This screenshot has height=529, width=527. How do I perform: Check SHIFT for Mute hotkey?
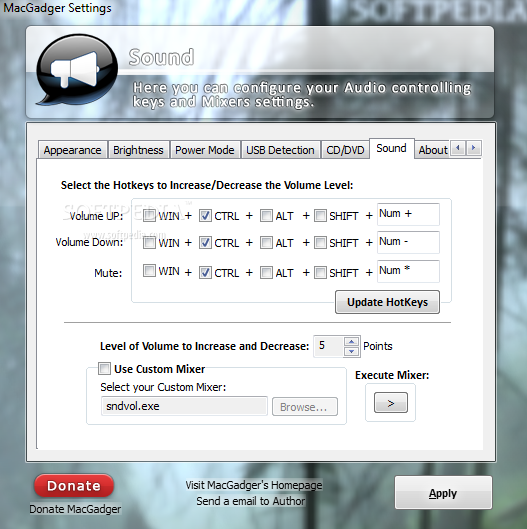[x=320, y=273]
